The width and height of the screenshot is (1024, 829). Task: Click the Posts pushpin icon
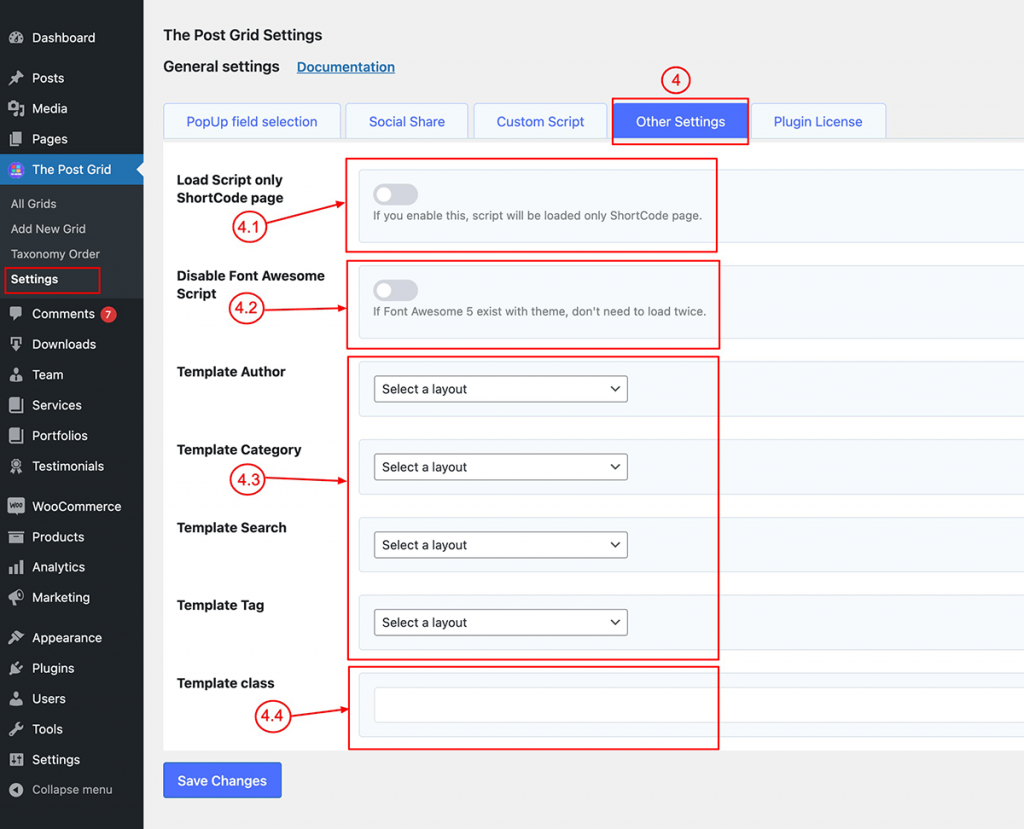16,78
